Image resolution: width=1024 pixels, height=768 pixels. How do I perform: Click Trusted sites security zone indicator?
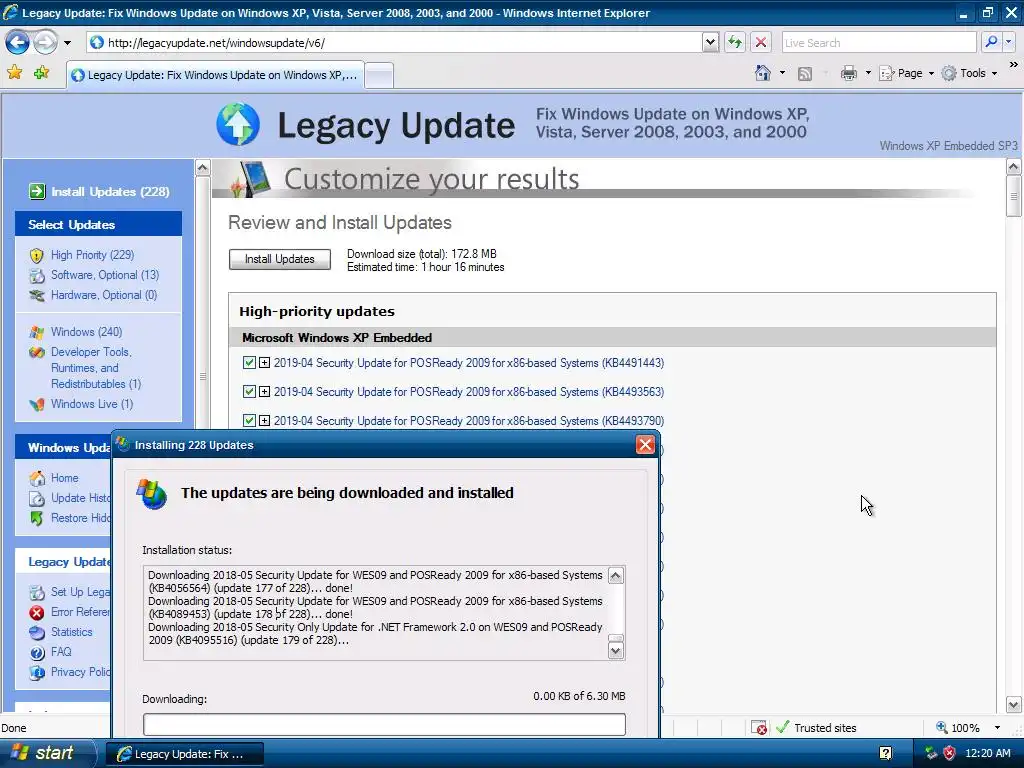click(x=816, y=728)
